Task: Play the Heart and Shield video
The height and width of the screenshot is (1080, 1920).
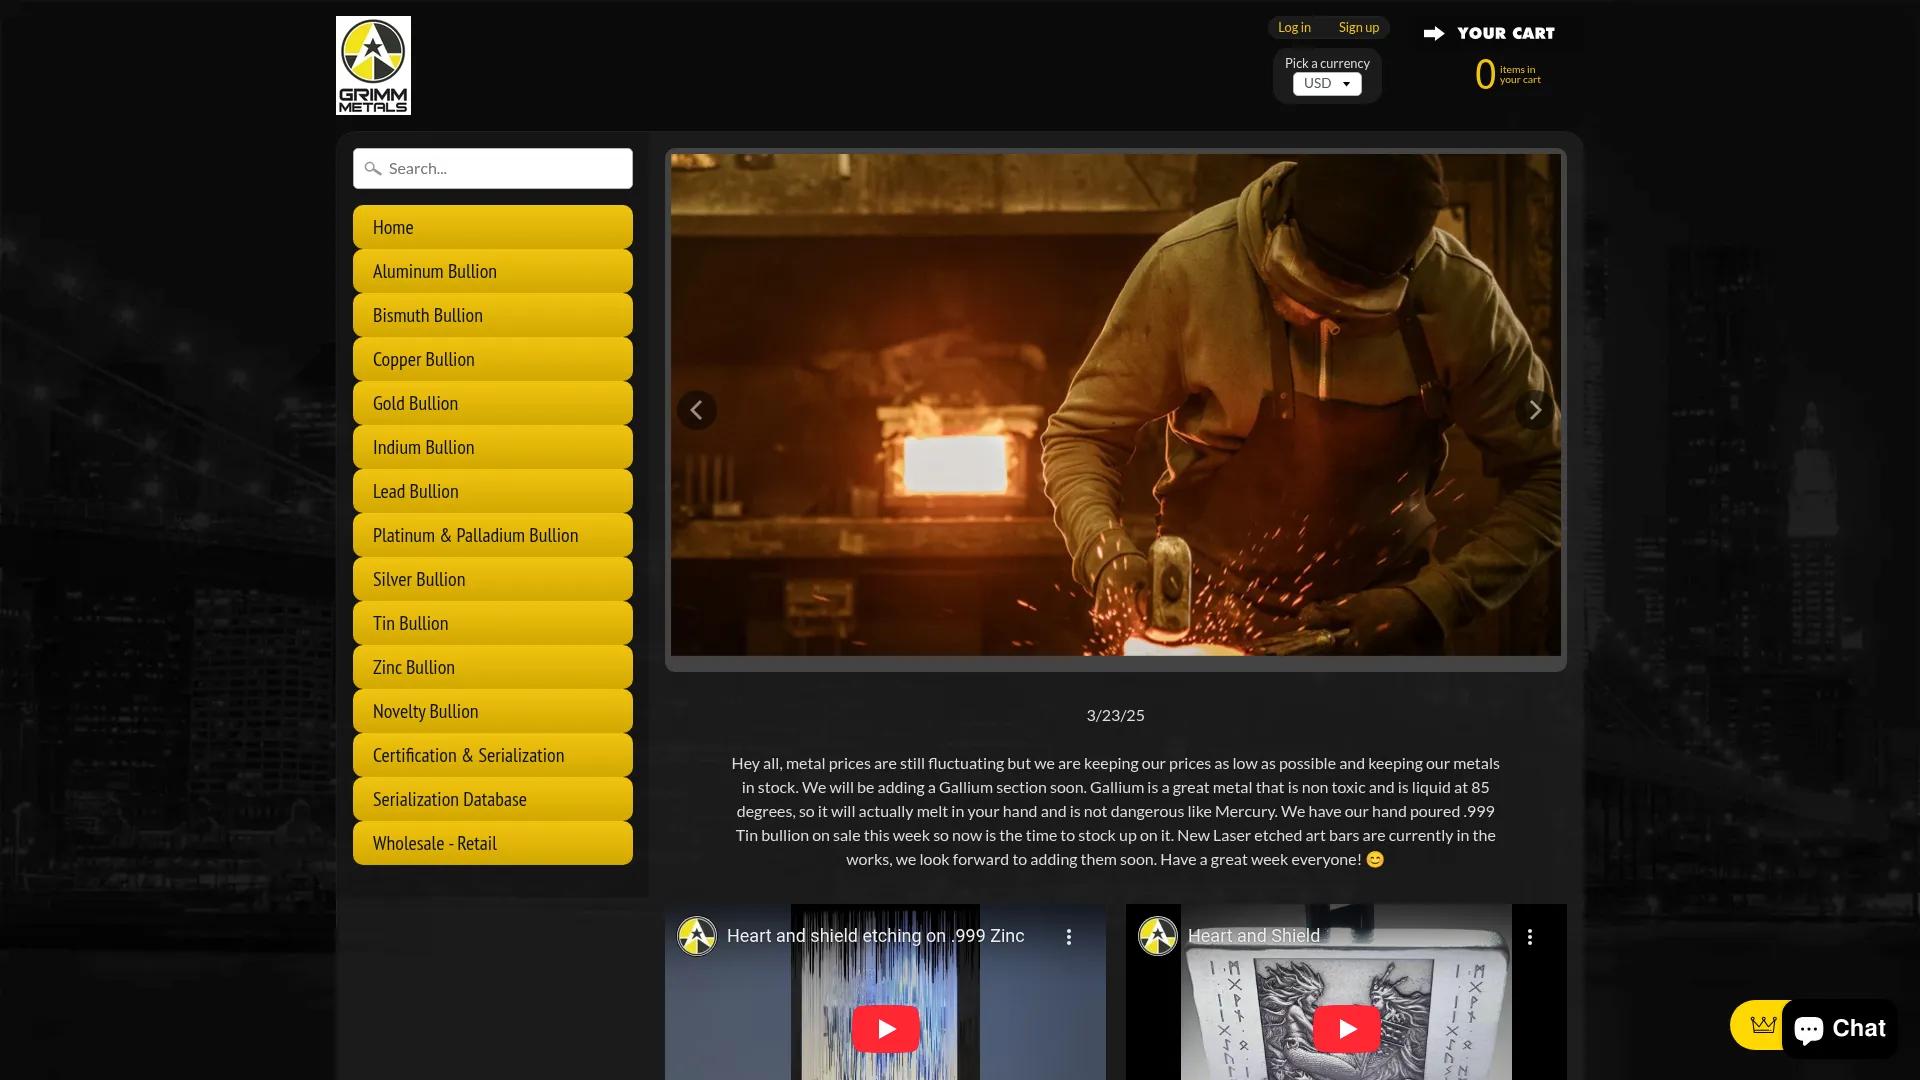Action: click(x=1346, y=1028)
